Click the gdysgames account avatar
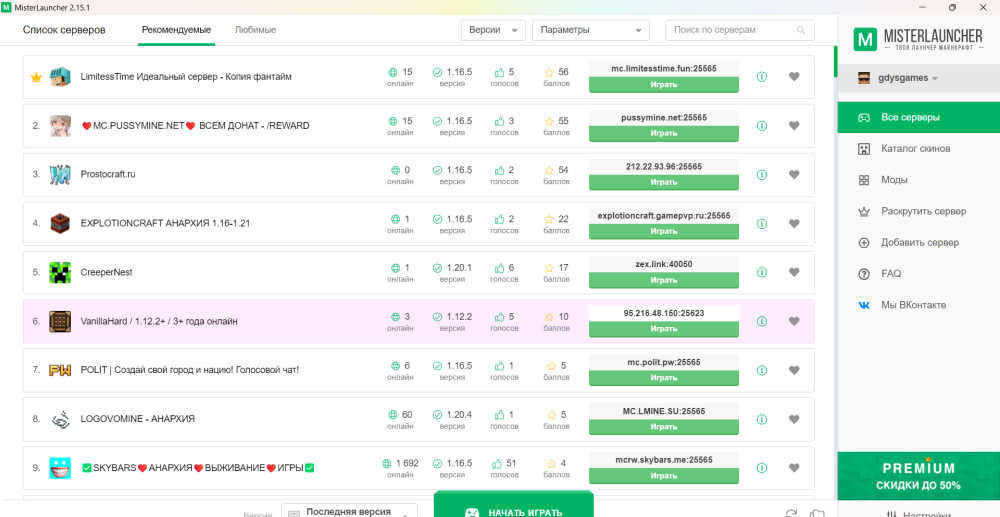The width and height of the screenshot is (1000, 517). point(864,78)
